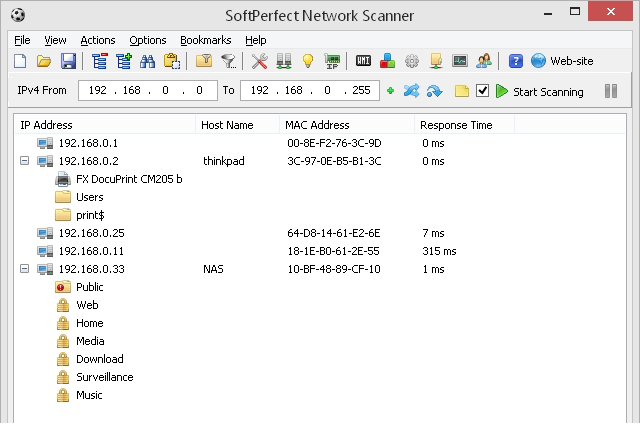This screenshot has width=640, height=439.
Task: Click the pause scan button
Action: 611,91
